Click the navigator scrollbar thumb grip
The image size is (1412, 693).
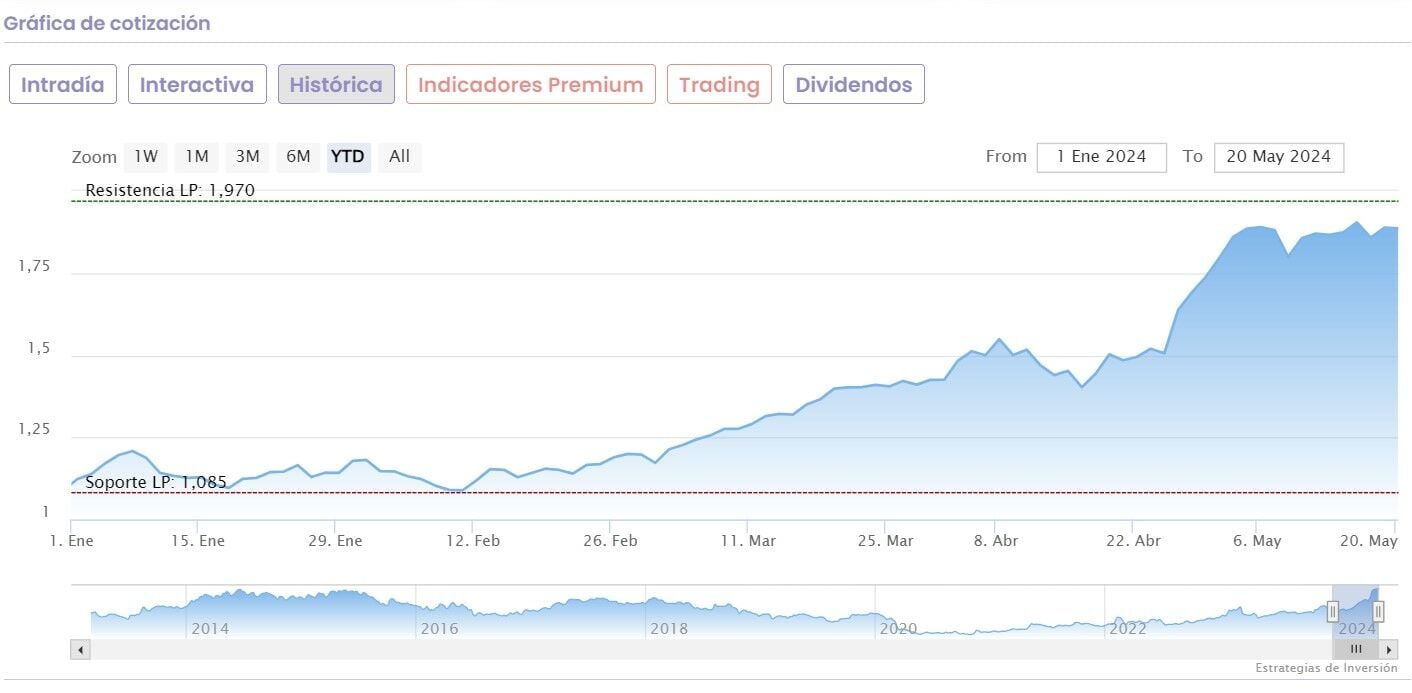[x=1356, y=650]
